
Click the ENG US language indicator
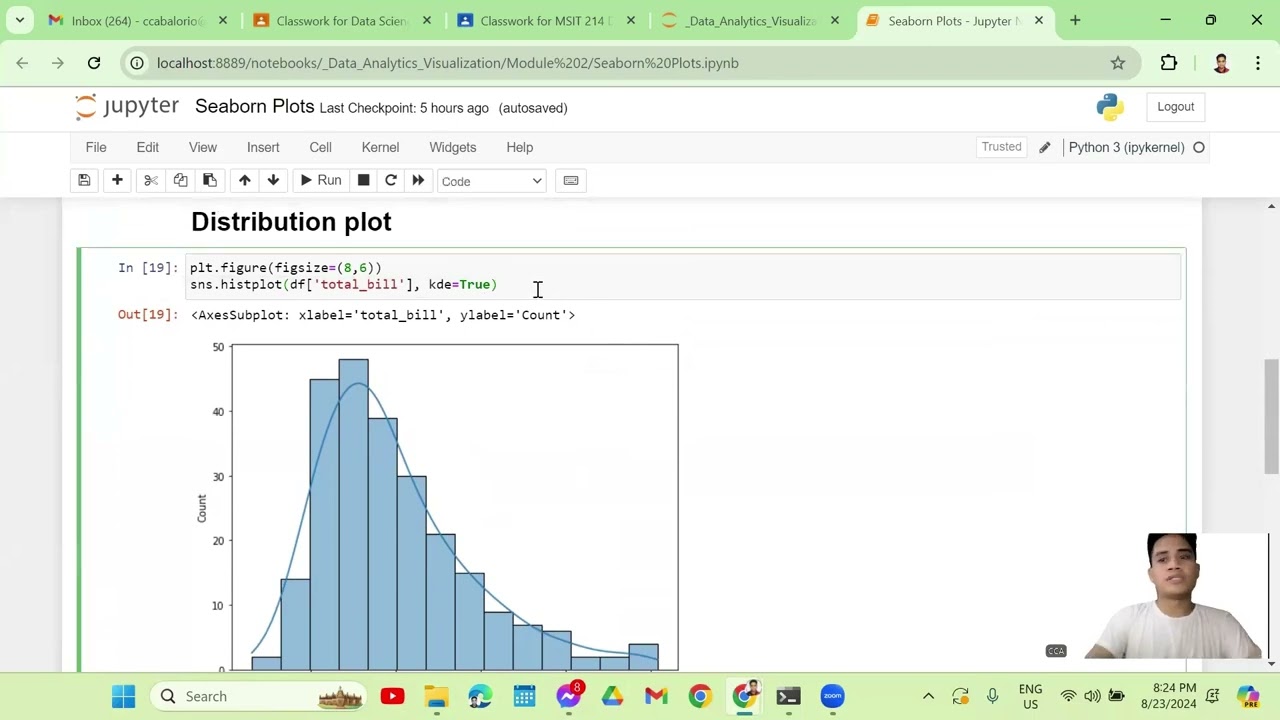1030,696
